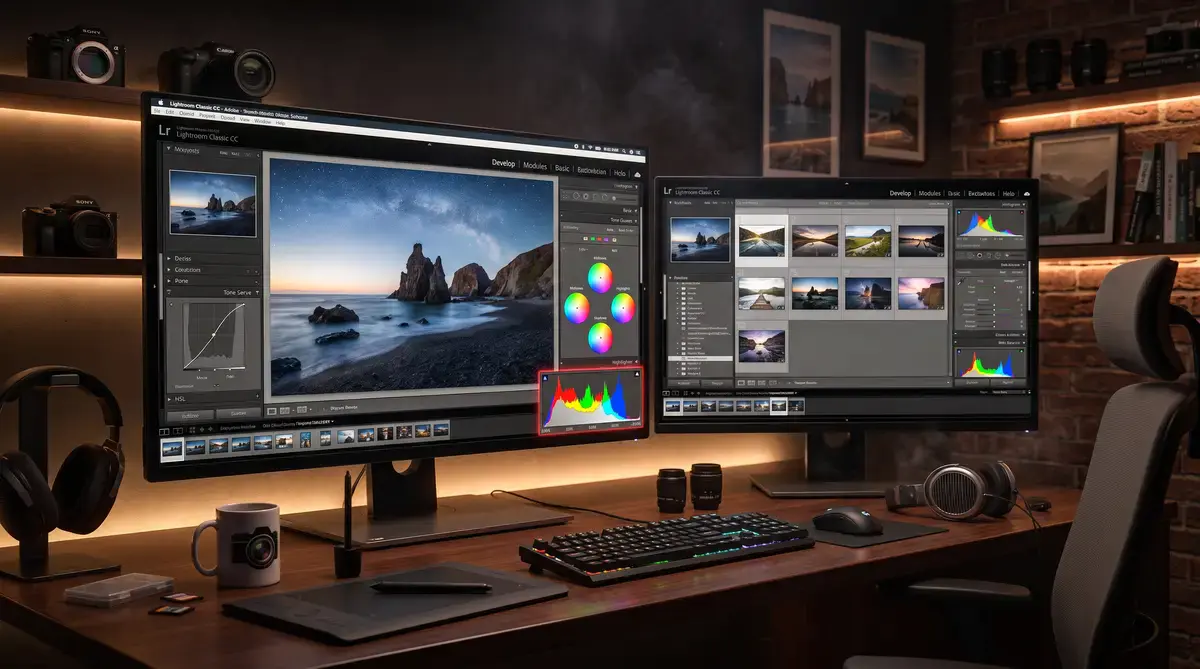Viewport: 1200px width, 669px height.
Task: Open cloud sync icon on the right monitor
Action: pos(1027,193)
